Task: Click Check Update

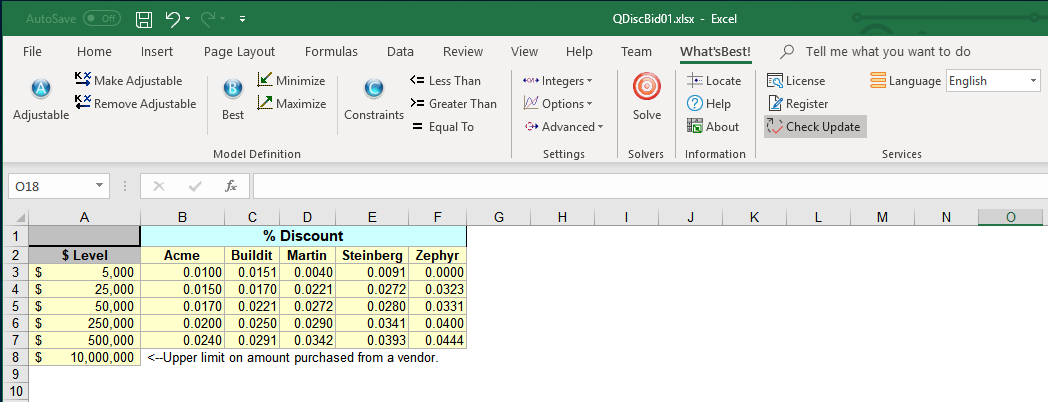Action: coord(815,126)
